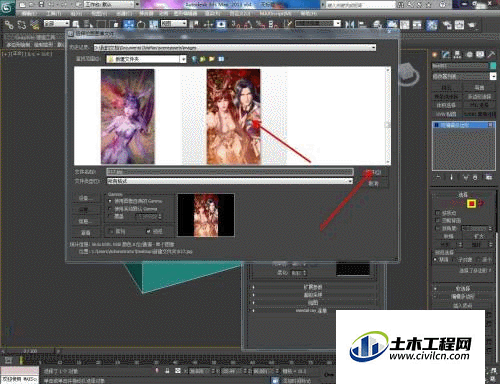Select first Gamma radio option in dialog
This screenshot has height=384, width=500.
coord(110,201)
